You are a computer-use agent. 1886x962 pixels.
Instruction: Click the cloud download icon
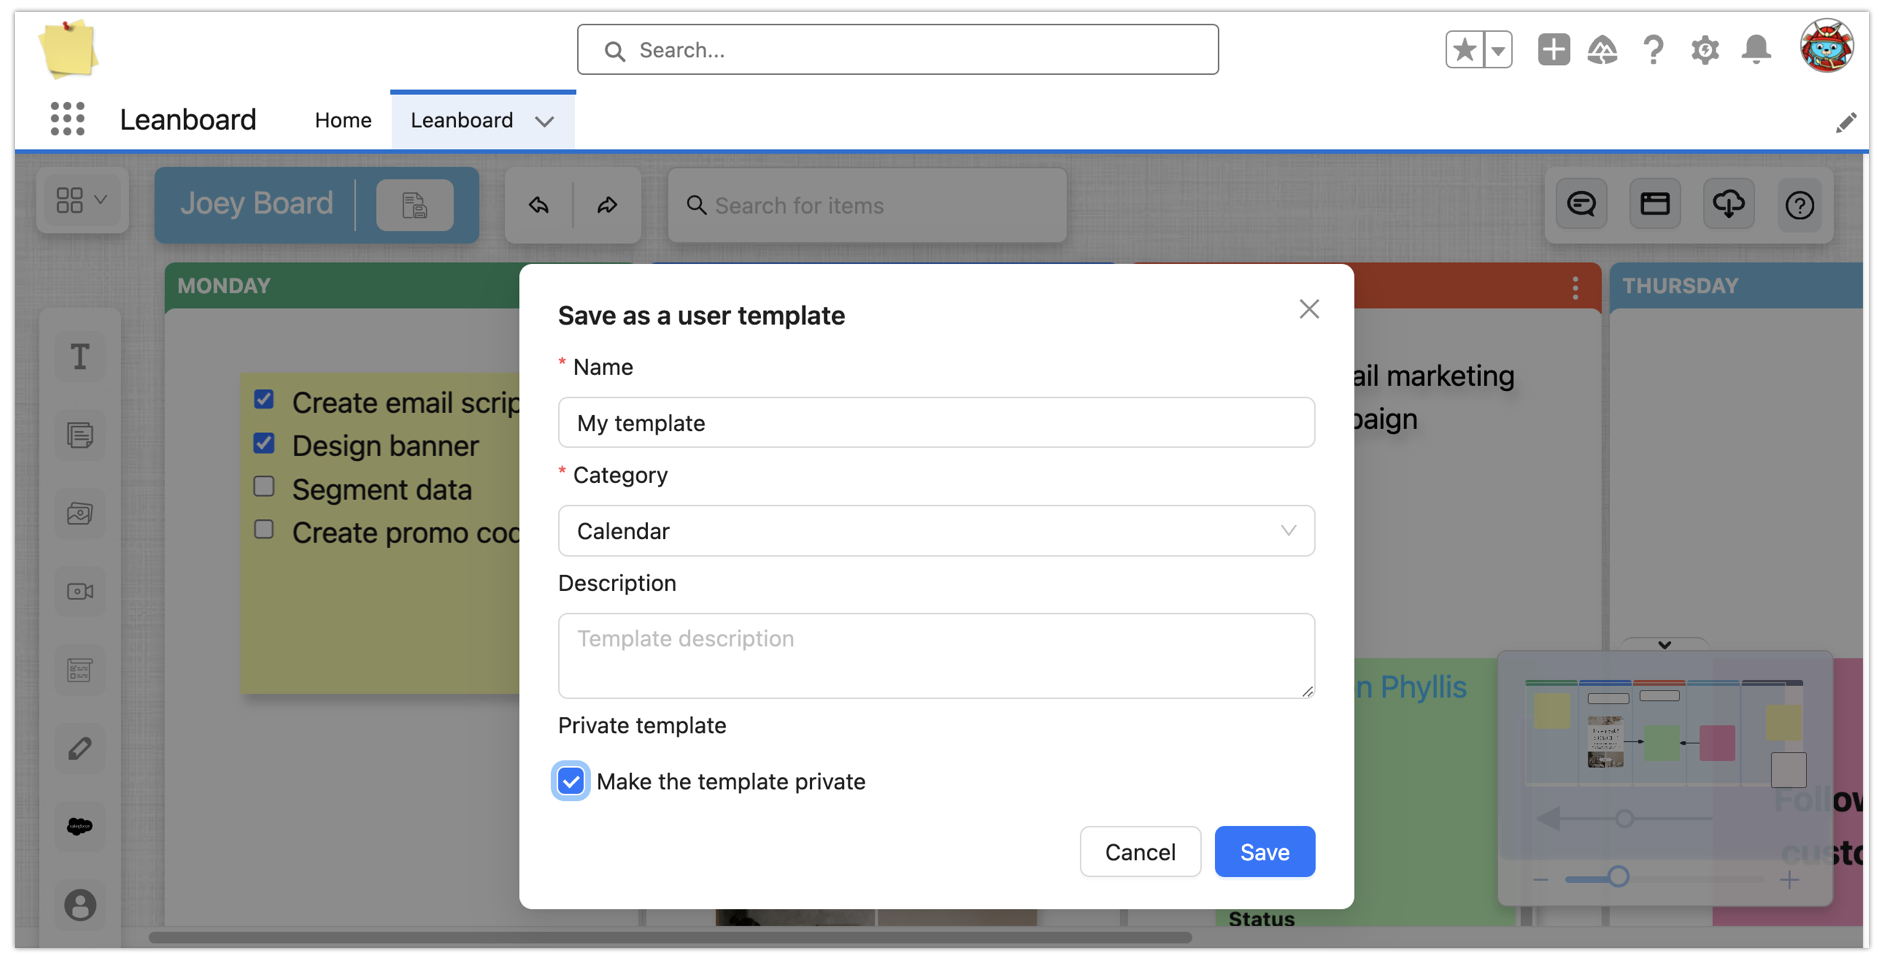(x=1728, y=205)
